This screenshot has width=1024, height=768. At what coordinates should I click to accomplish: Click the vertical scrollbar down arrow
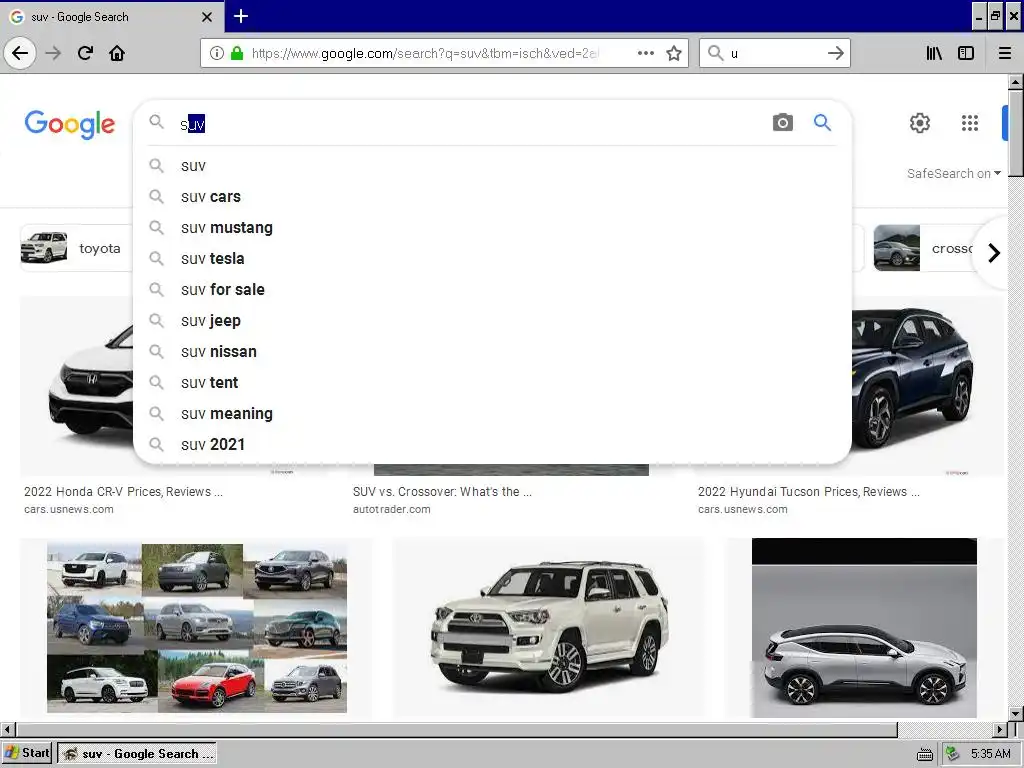click(1016, 714)
